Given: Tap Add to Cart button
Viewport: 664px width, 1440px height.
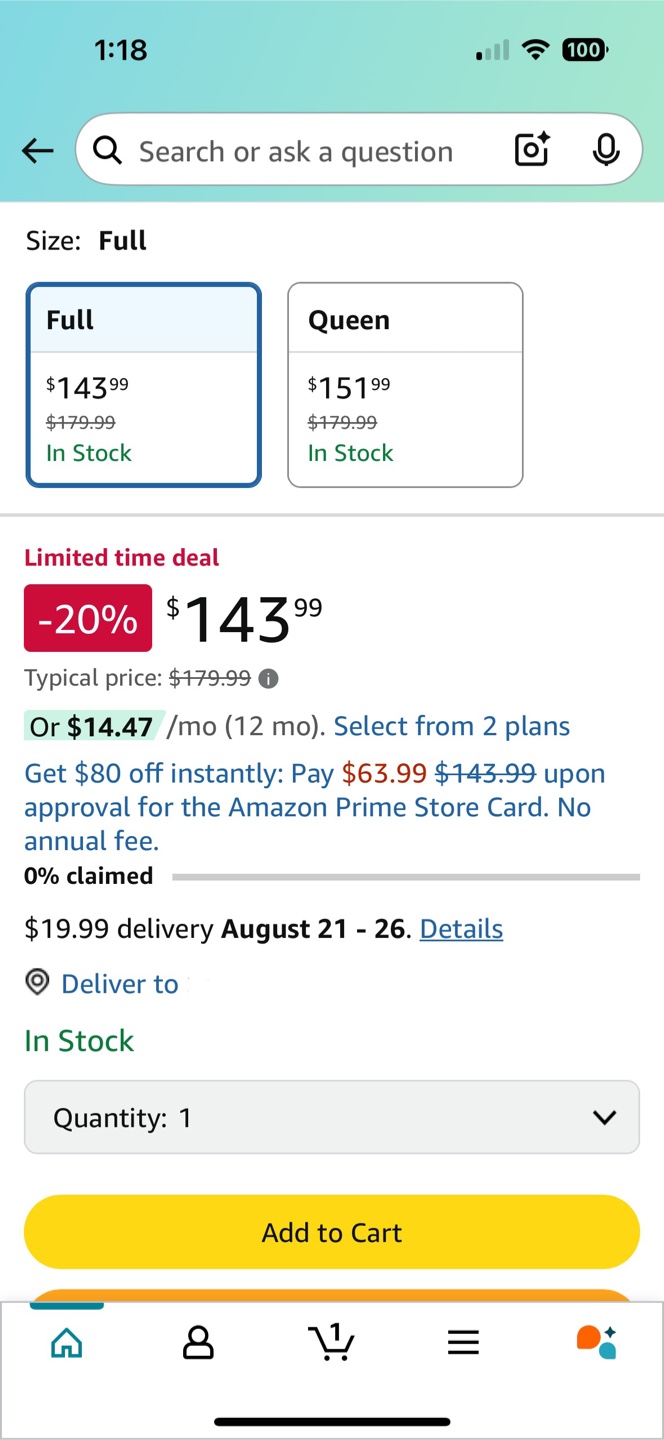Looking at the screenshot, I should pyautogui.click(x=332, y=1232).
